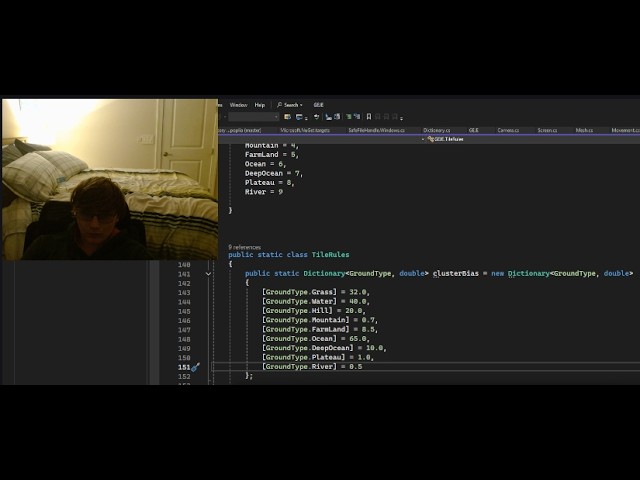Click the GEJE solution name in the title bar

(x=318, y=105)
